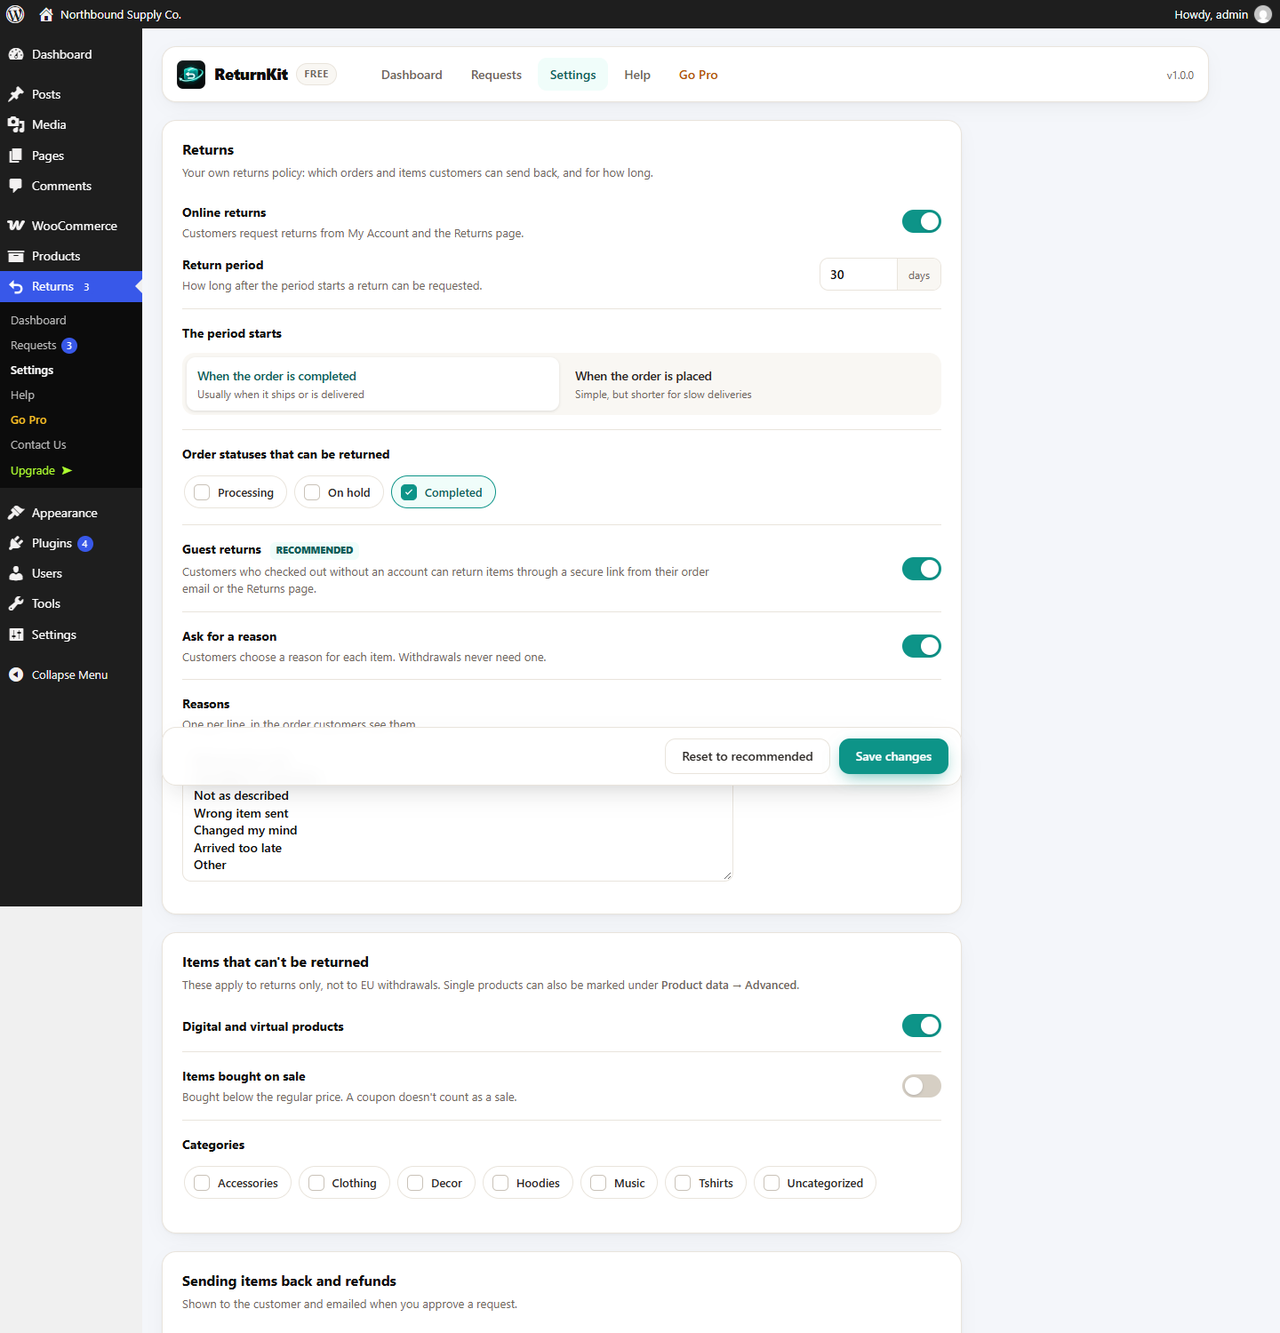Open the ReturnKit Dashboard tab

[x=411, y=75]
